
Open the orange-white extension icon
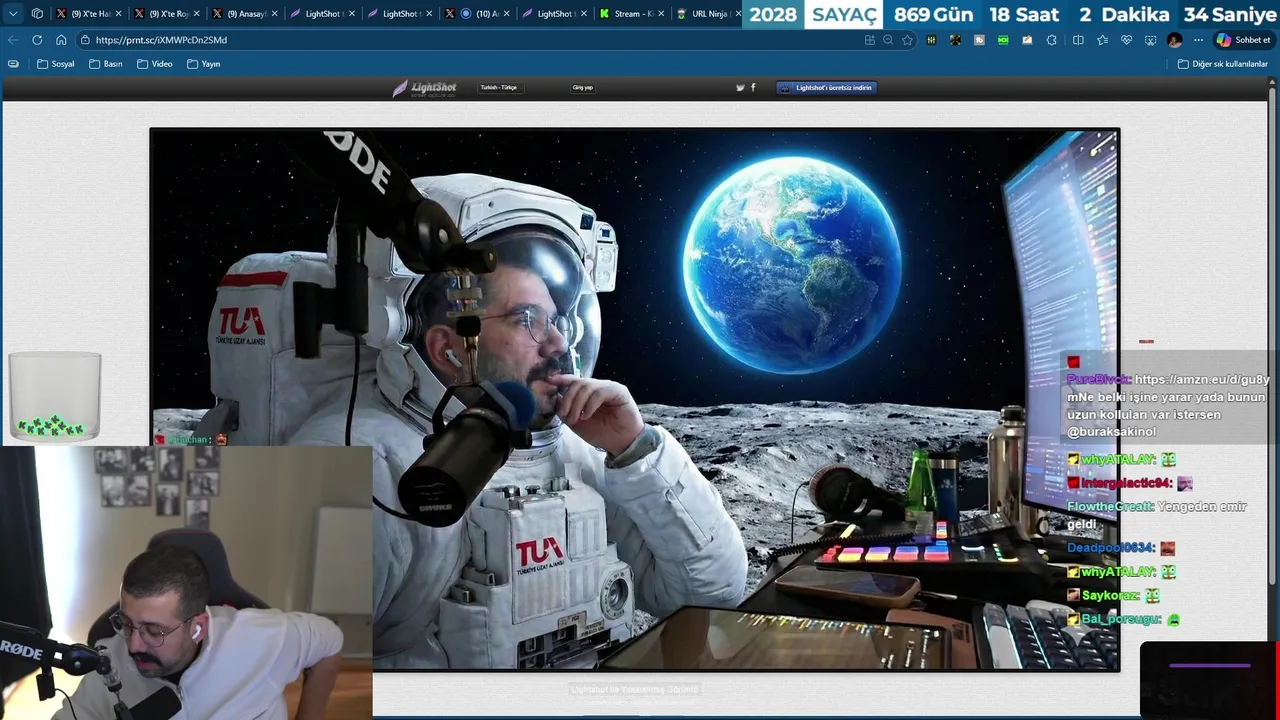(x=1027, y=40)
